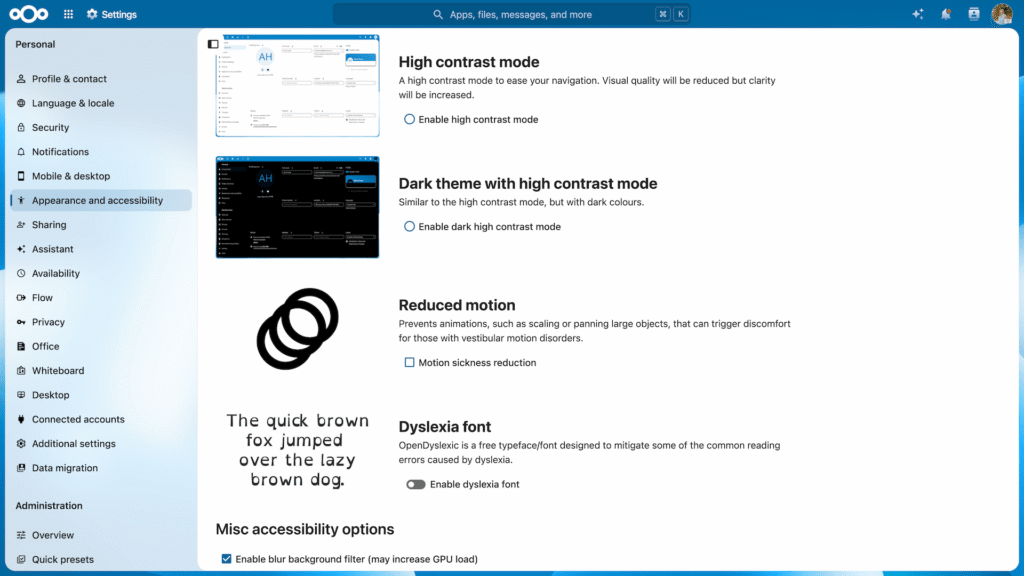Image resolution: width=1024 pixels, height=576 pixels.
Task: Click the Language & locale globe icon
Action: click(x=21, y=103)
